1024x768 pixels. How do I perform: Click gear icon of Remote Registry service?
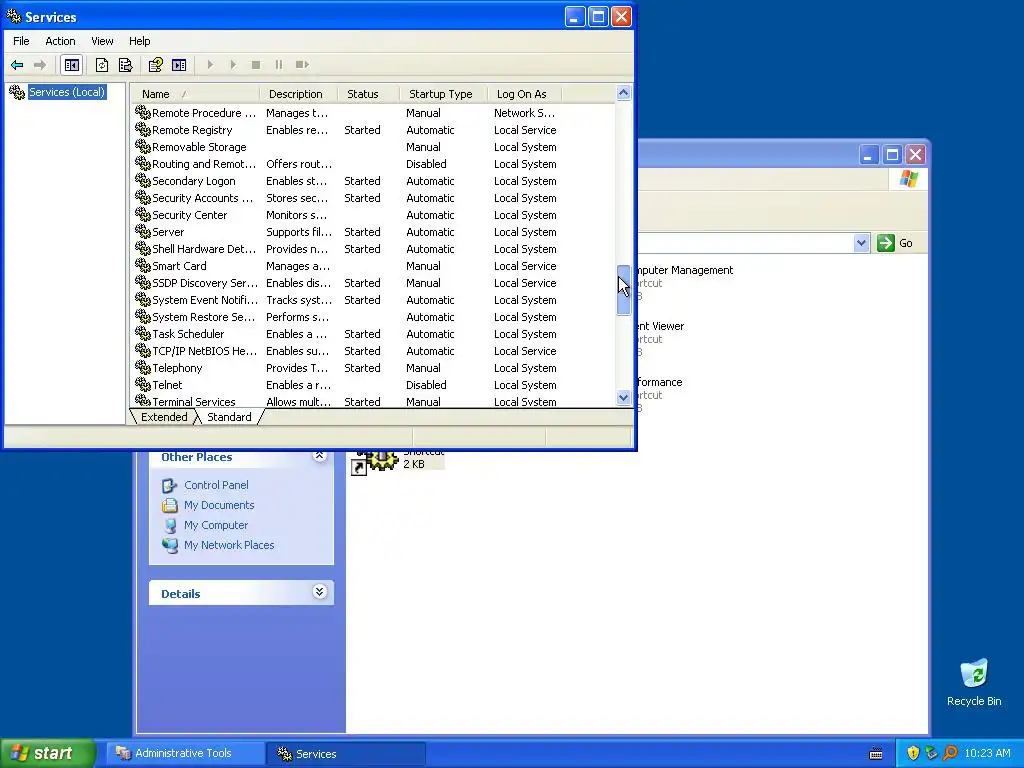[x=142, y=129]
